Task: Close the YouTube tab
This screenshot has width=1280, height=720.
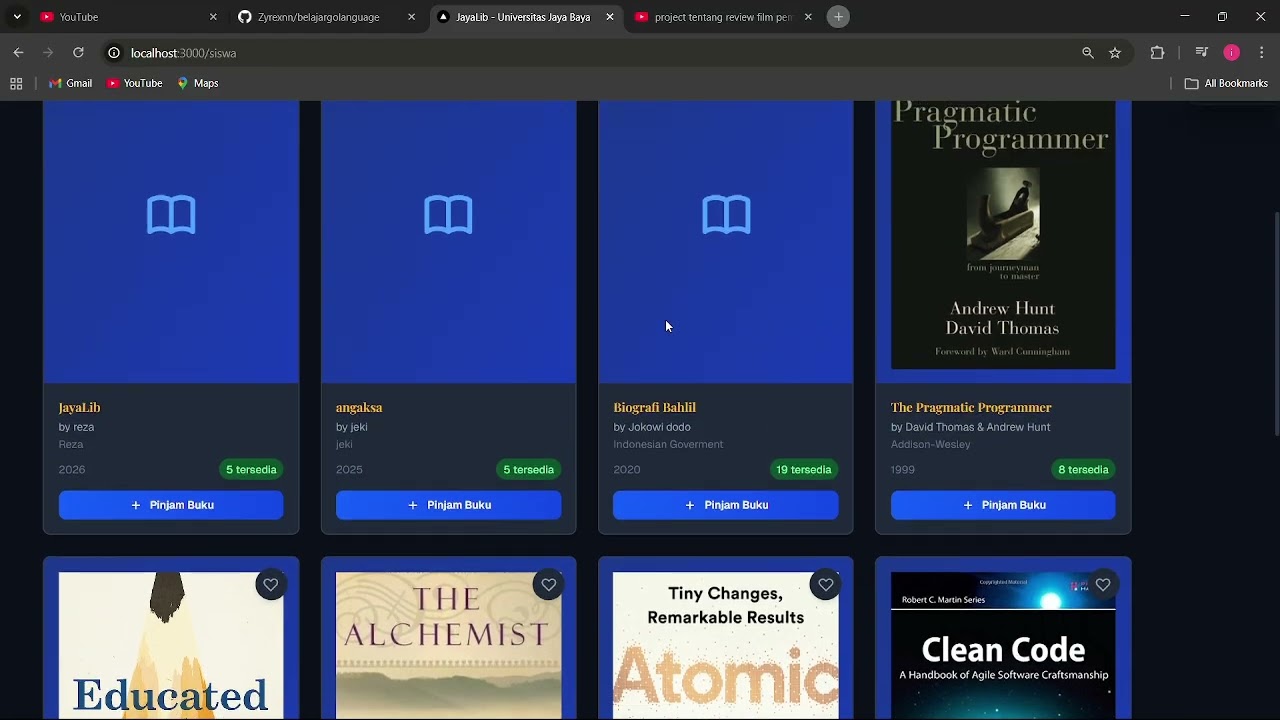Action: 213,17
